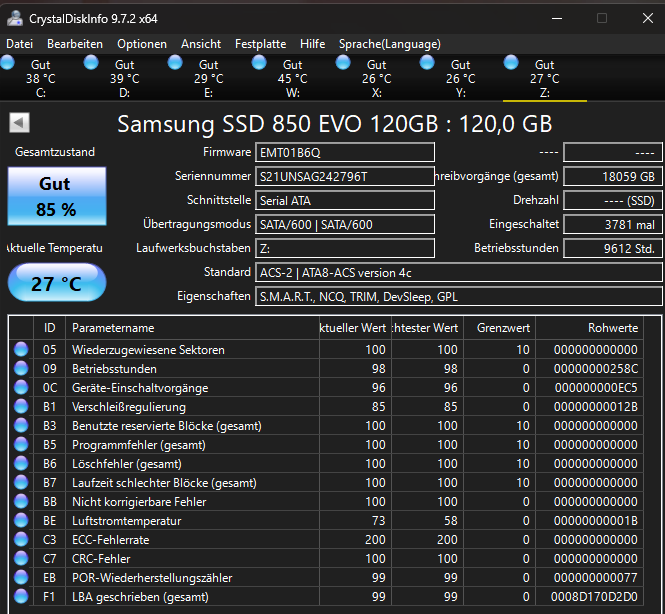The image size is (665, 614).
Task: Click status orb for Löschfehler row
Action: click(21, 463)
